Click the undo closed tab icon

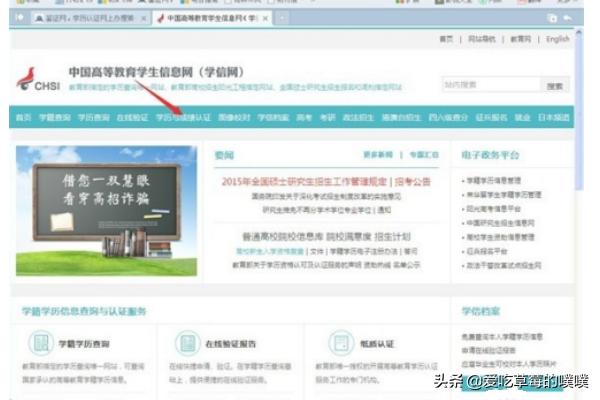tap(568, 18)
